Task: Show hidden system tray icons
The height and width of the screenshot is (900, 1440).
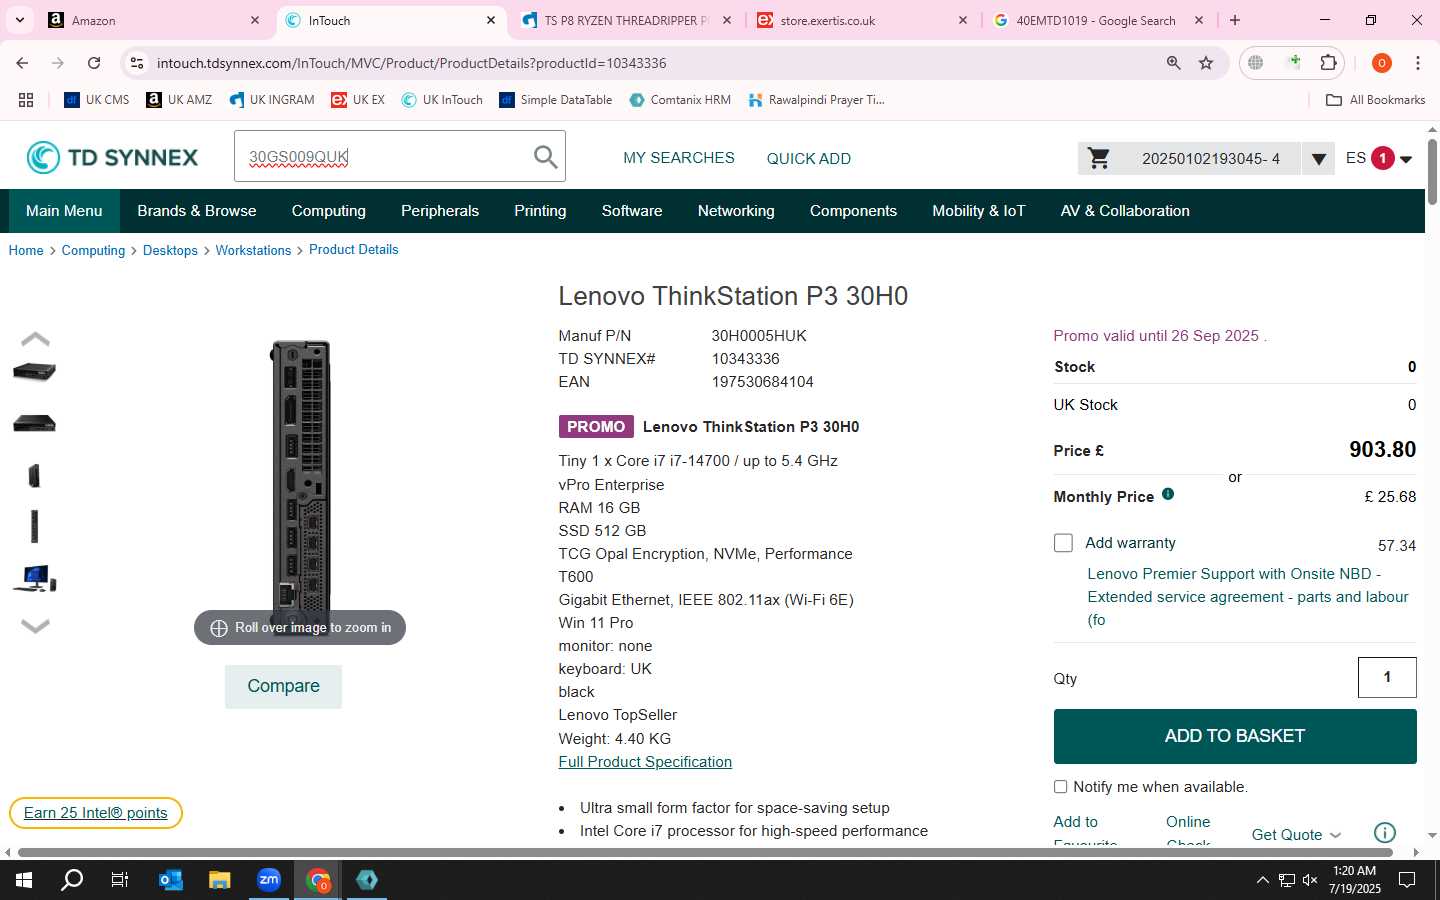Action: (1262, 880)
